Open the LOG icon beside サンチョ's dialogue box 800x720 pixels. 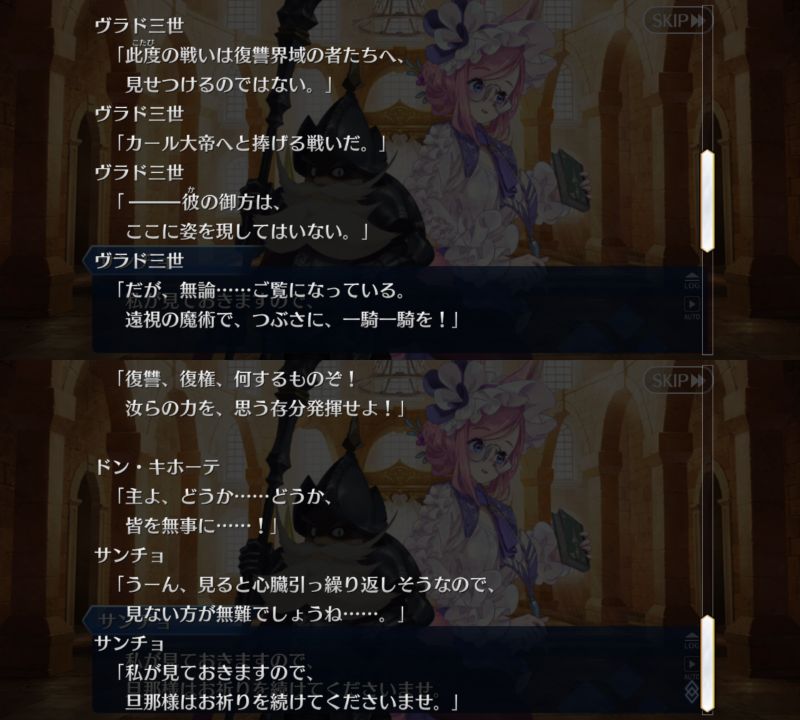(691, 641)
